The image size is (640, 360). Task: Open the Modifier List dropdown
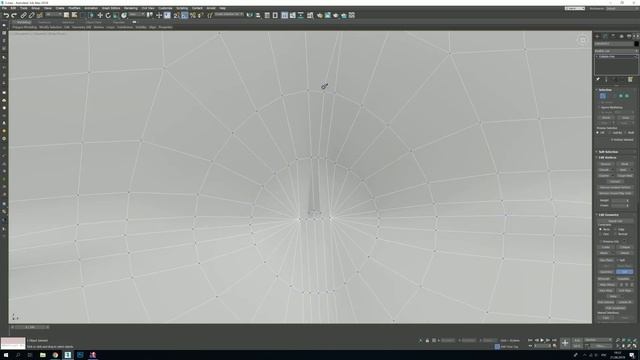pyautogui.click(x=616, y=51)
